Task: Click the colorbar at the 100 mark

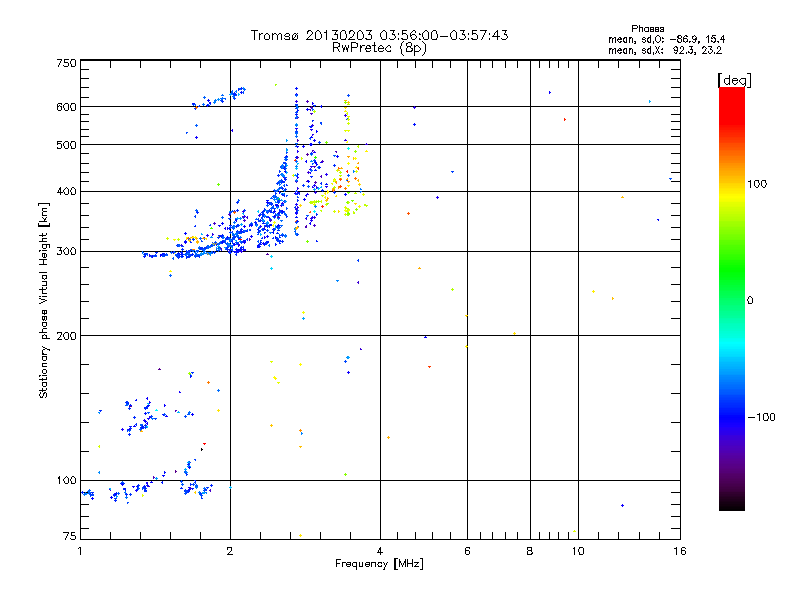Action: (x=732, y=184)
